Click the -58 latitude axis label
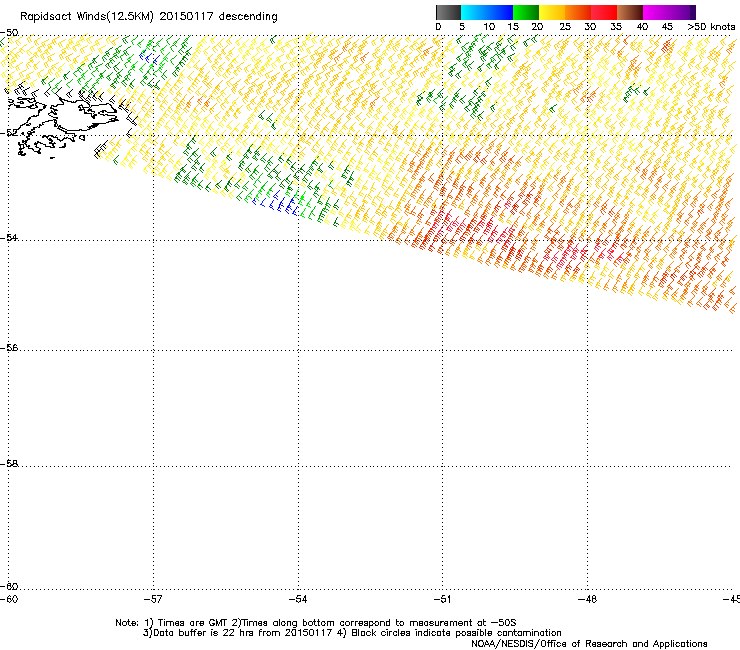This screenshot has width=740, height=650. [9, 464]
